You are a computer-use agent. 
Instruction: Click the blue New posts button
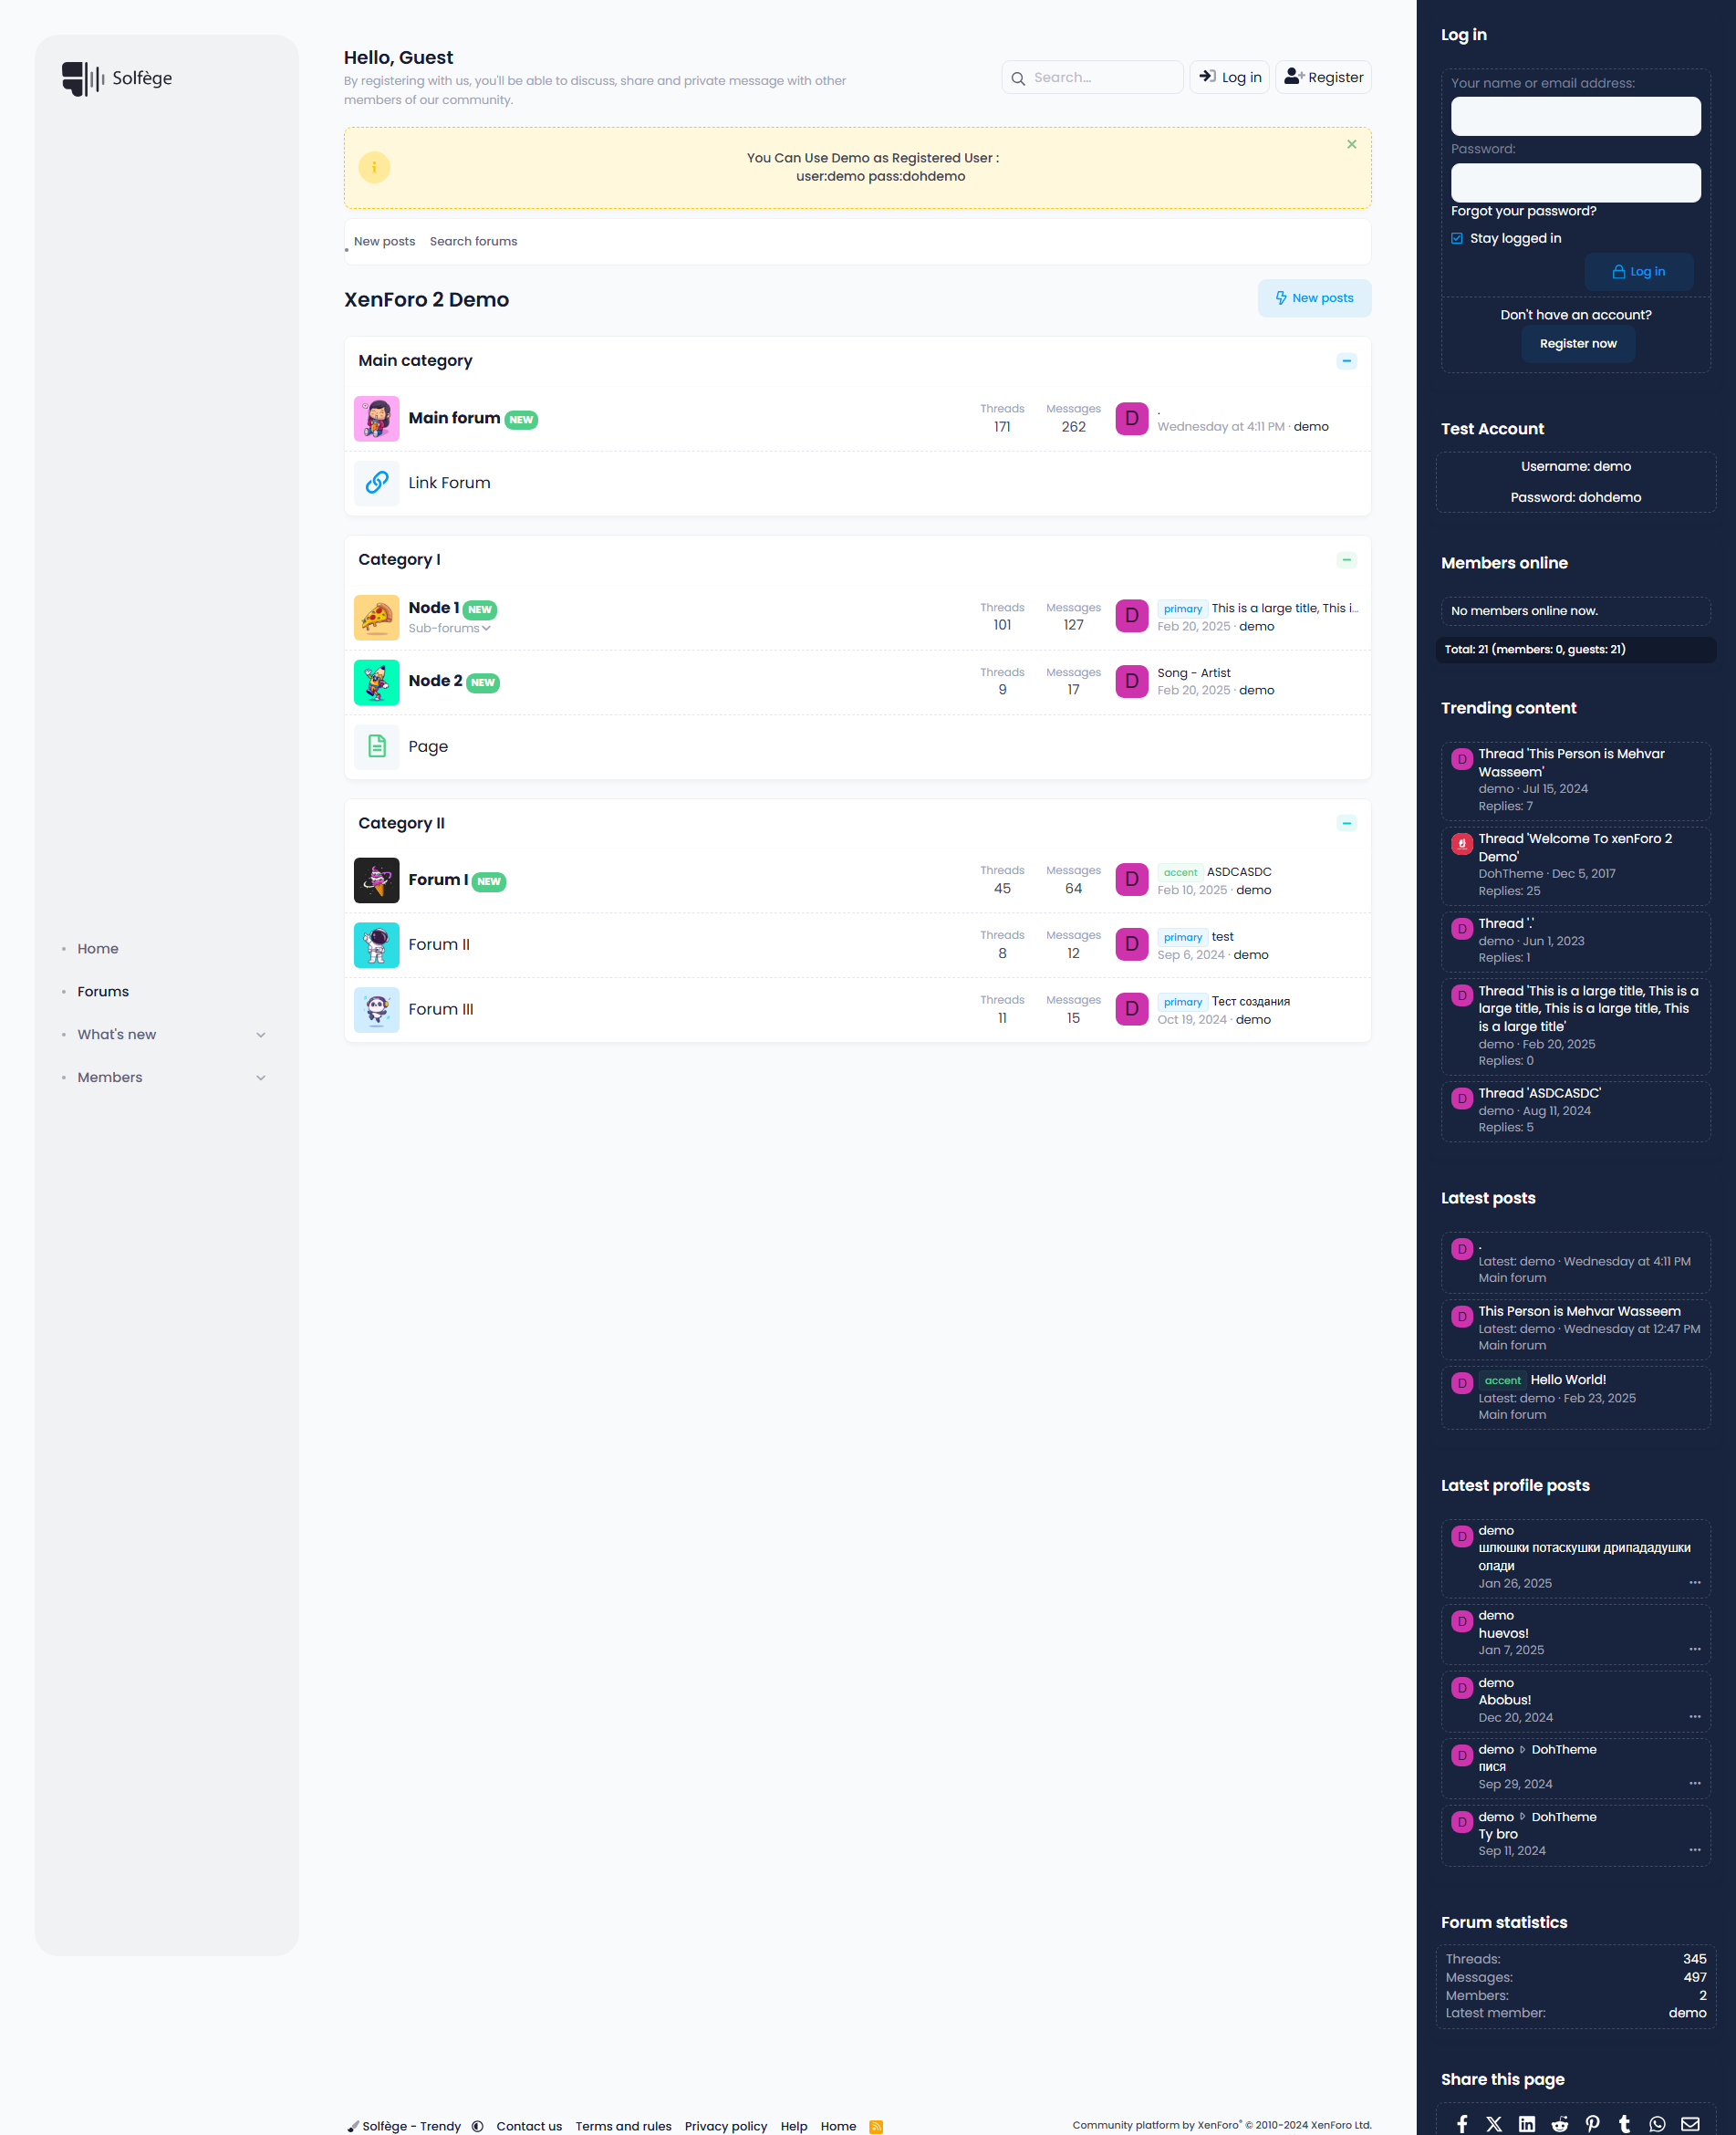coord(1313,298)
